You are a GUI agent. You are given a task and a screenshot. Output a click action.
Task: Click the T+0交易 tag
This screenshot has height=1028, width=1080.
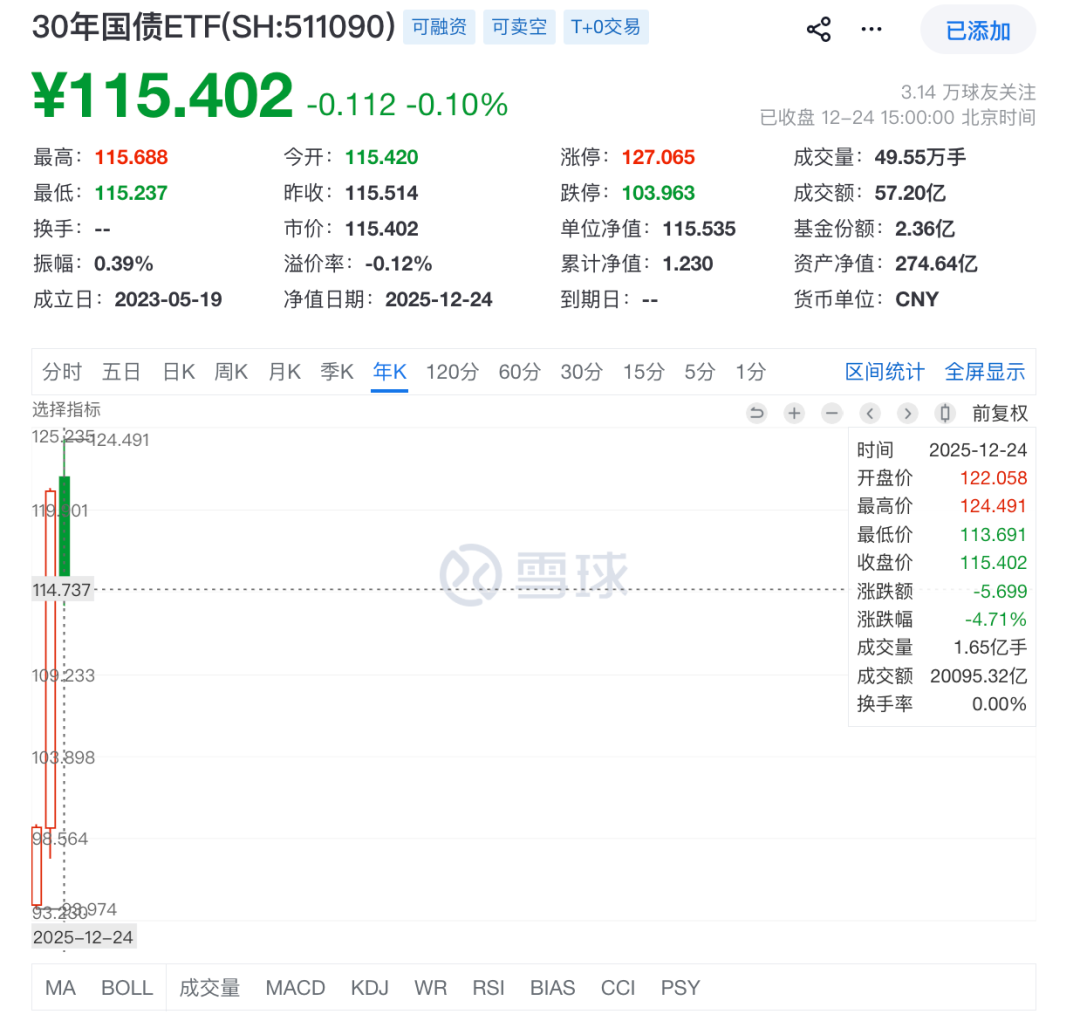[x=605, y=27]
